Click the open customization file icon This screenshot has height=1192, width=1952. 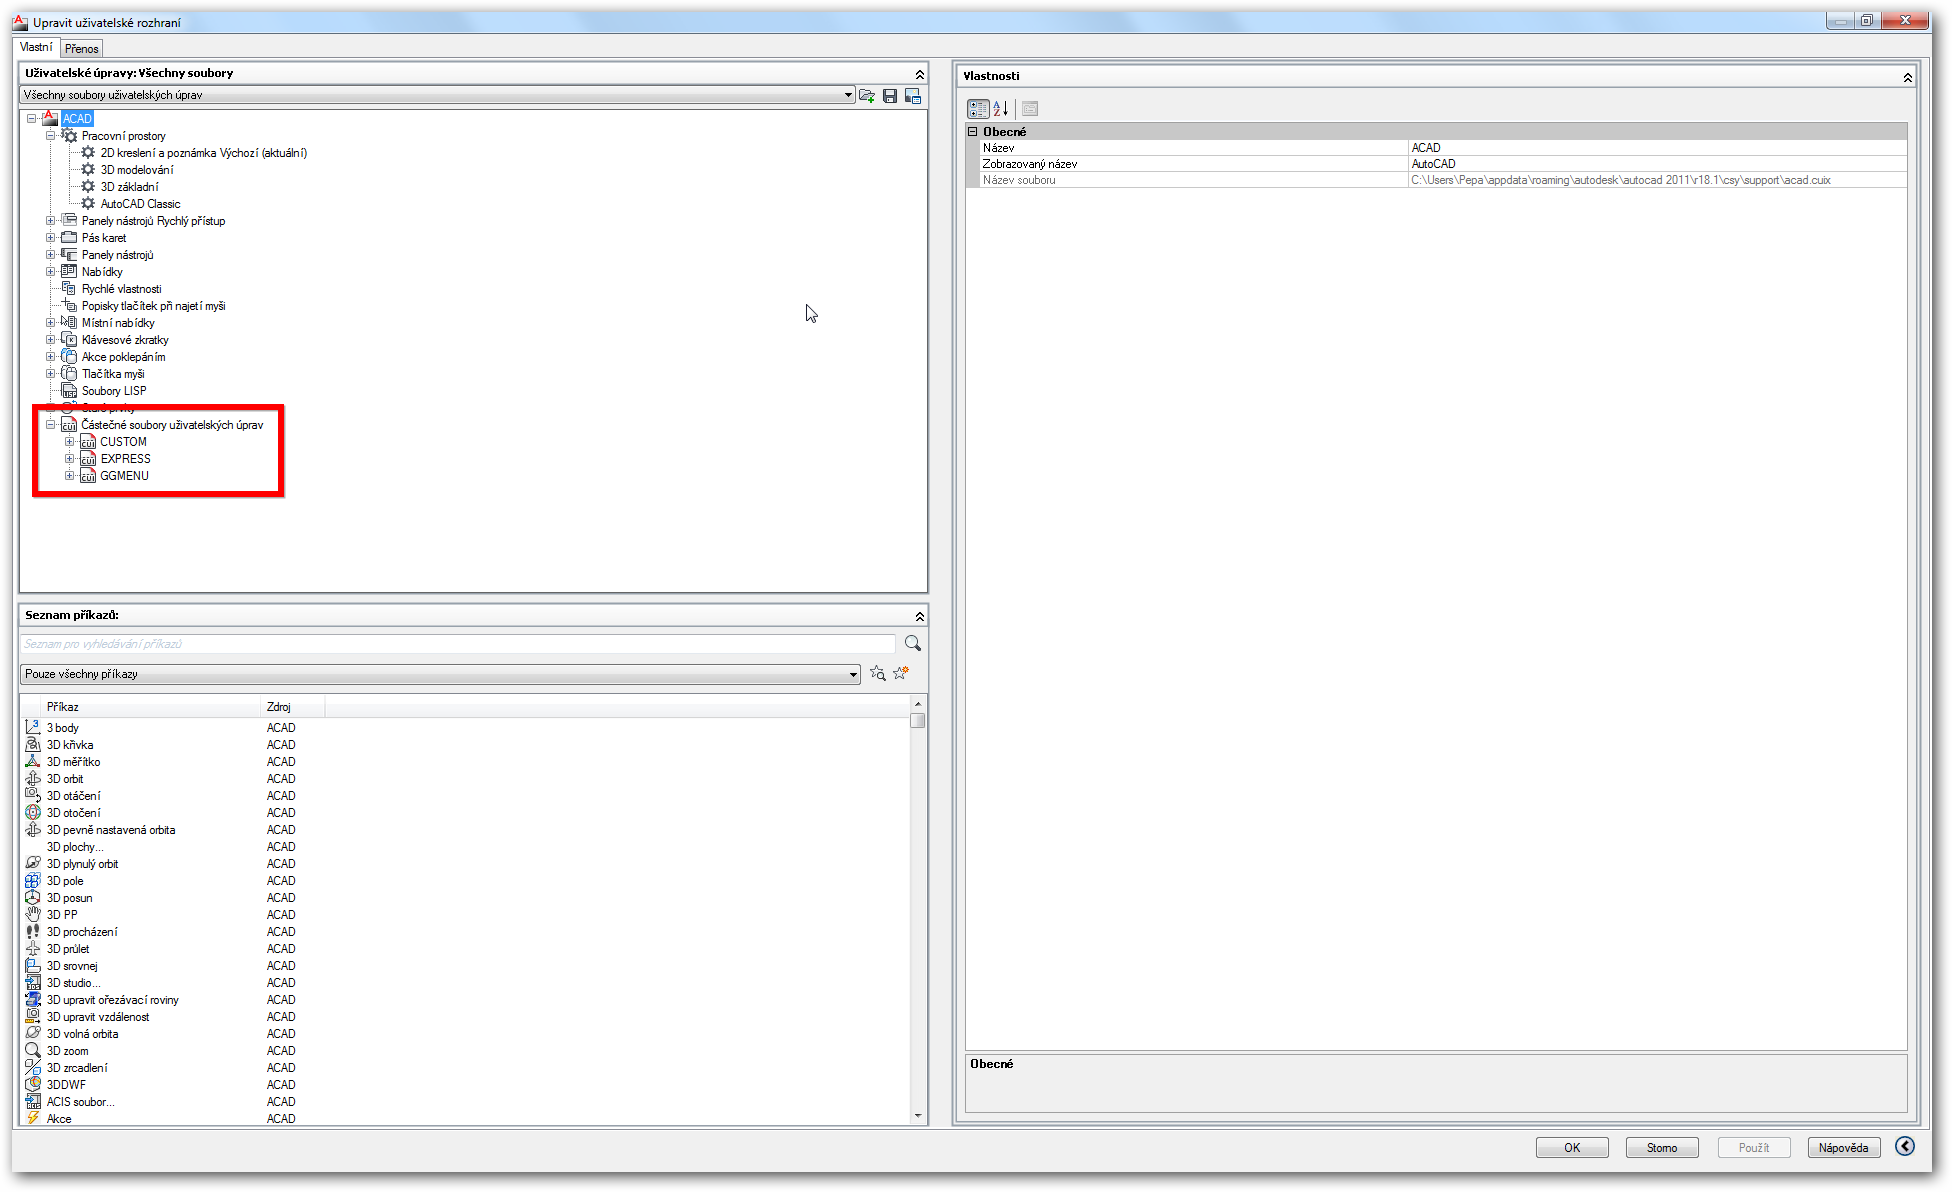[x=867, y=96]
